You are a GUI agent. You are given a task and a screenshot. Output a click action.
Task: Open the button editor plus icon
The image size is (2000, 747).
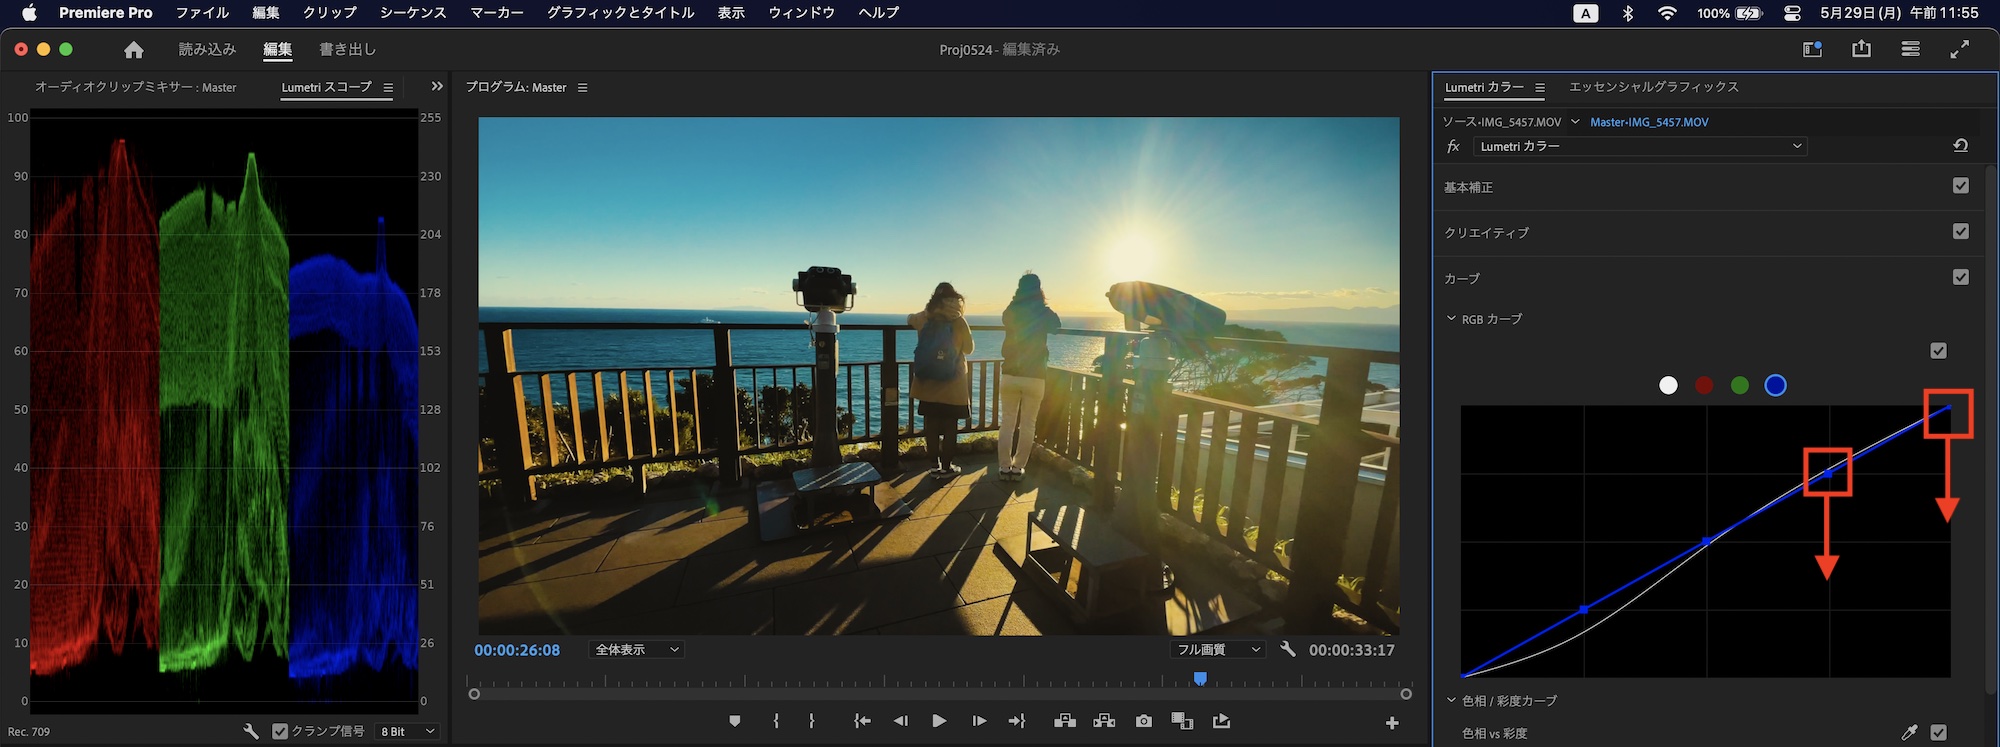[x=1392, y=723]
